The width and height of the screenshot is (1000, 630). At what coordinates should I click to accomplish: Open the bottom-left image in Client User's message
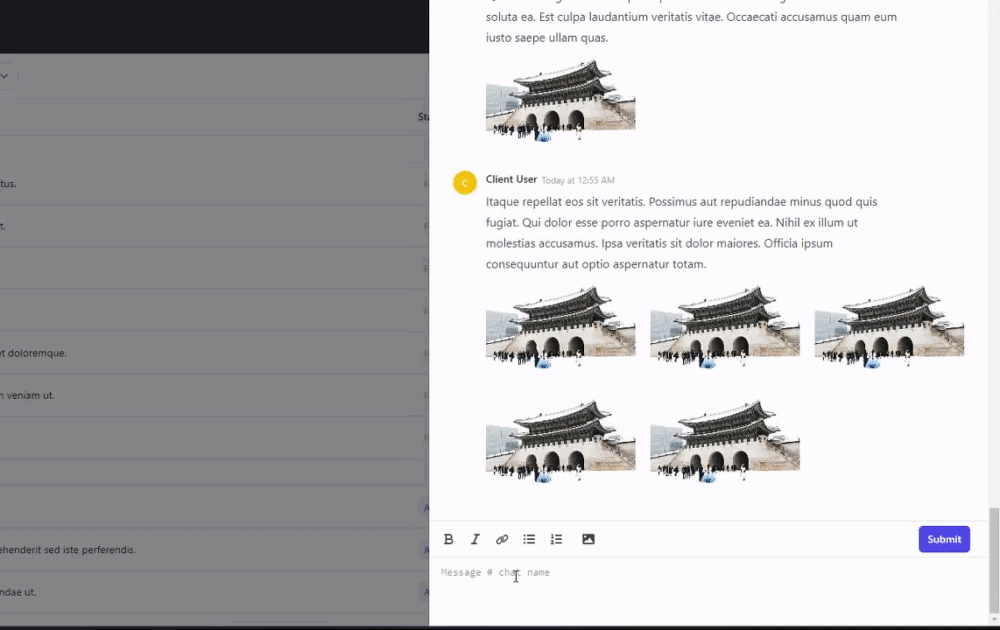tap(560, 441)
